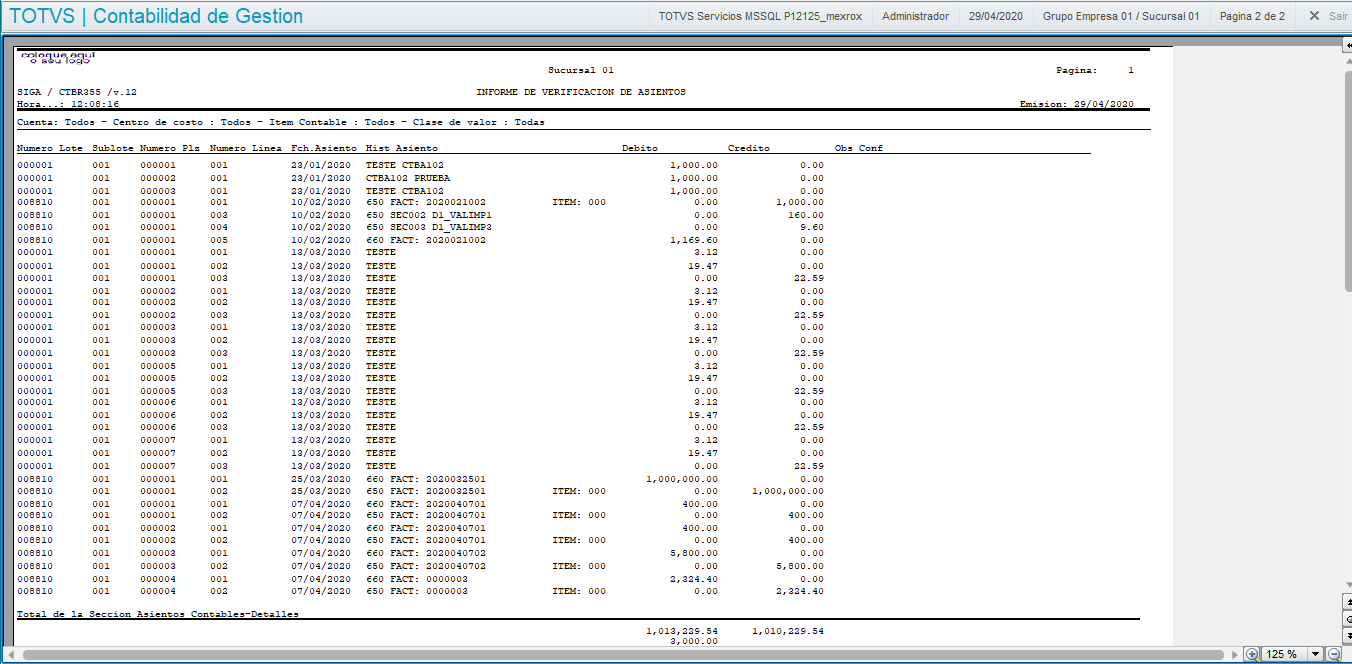Click the CTBA102 PRUEBA history cell
This screenshot has height=664, width=1352.
click(x=408, y=178)
